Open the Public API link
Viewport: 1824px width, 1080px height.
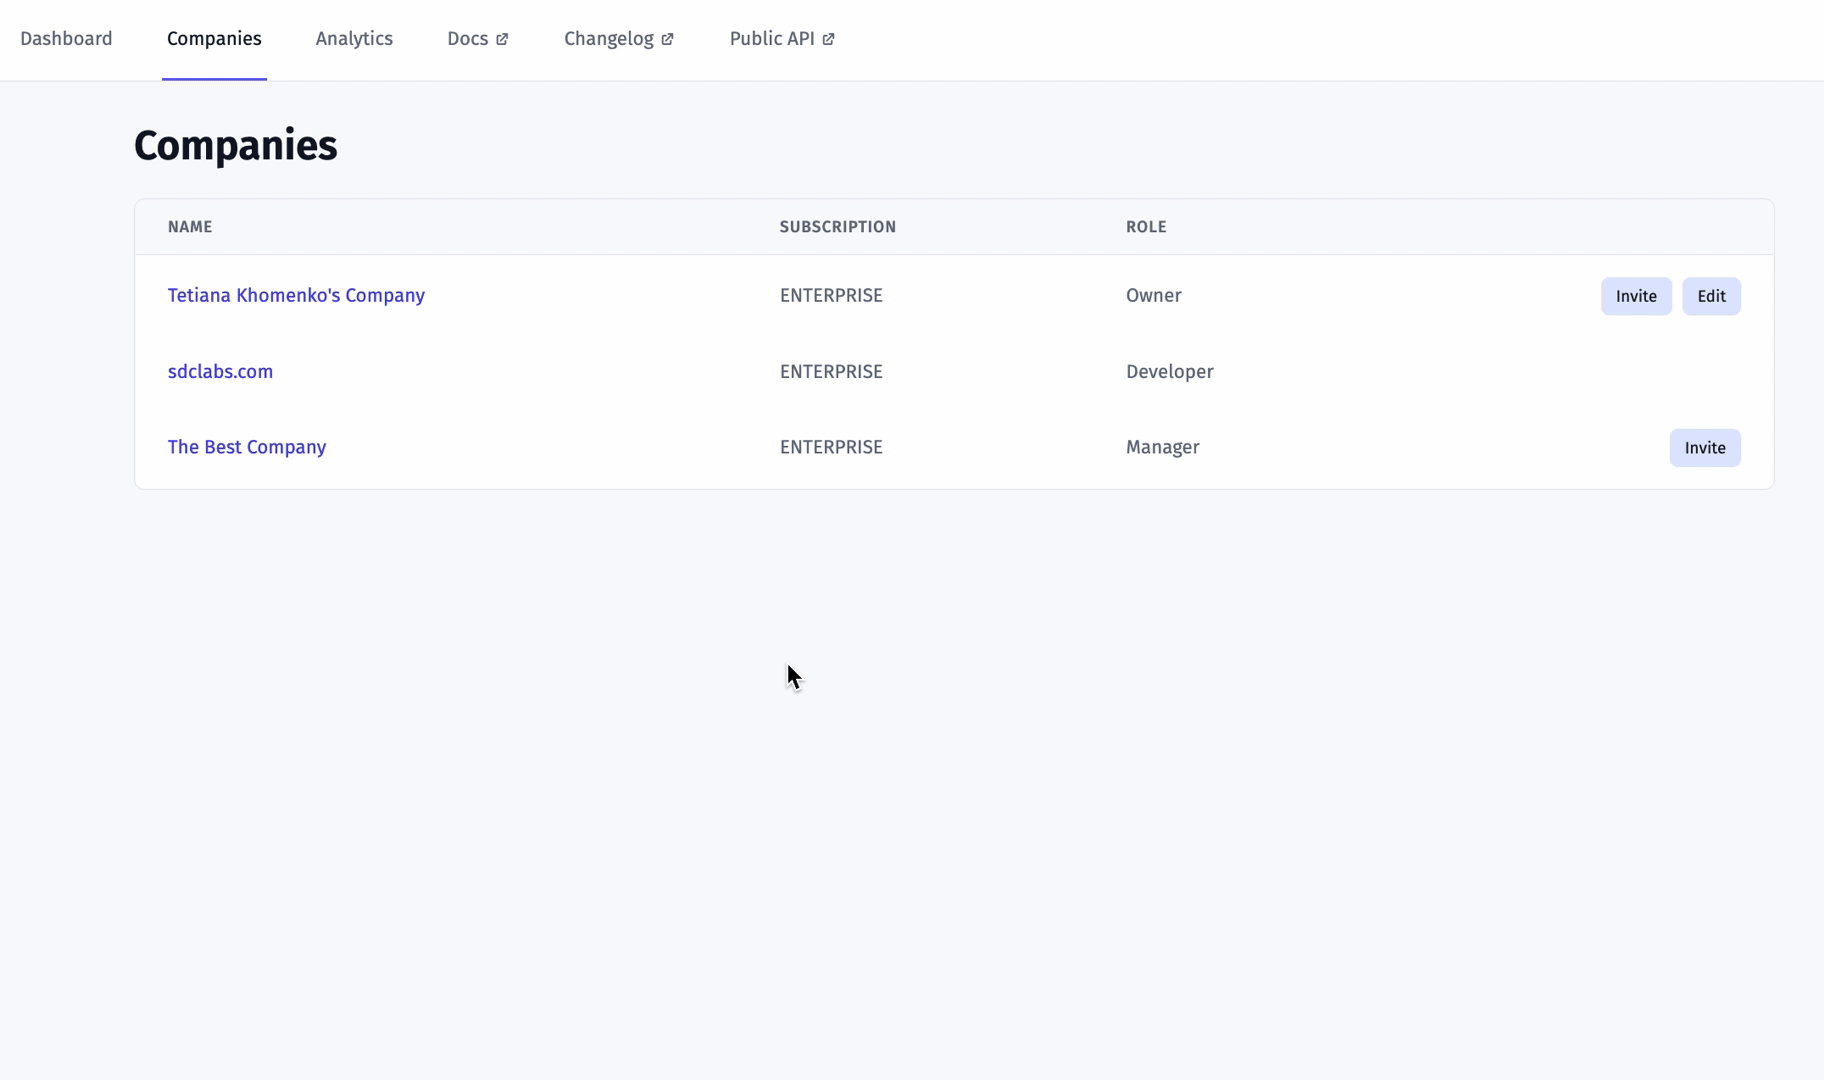tap(782, 39)
